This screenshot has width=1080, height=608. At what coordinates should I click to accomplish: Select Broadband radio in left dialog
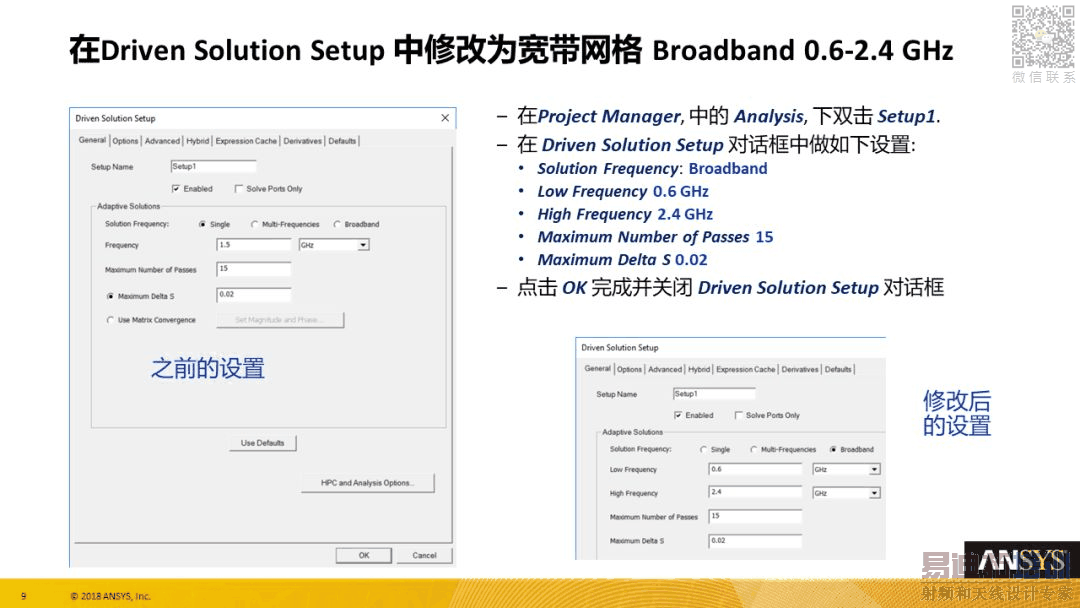point(337,224)
